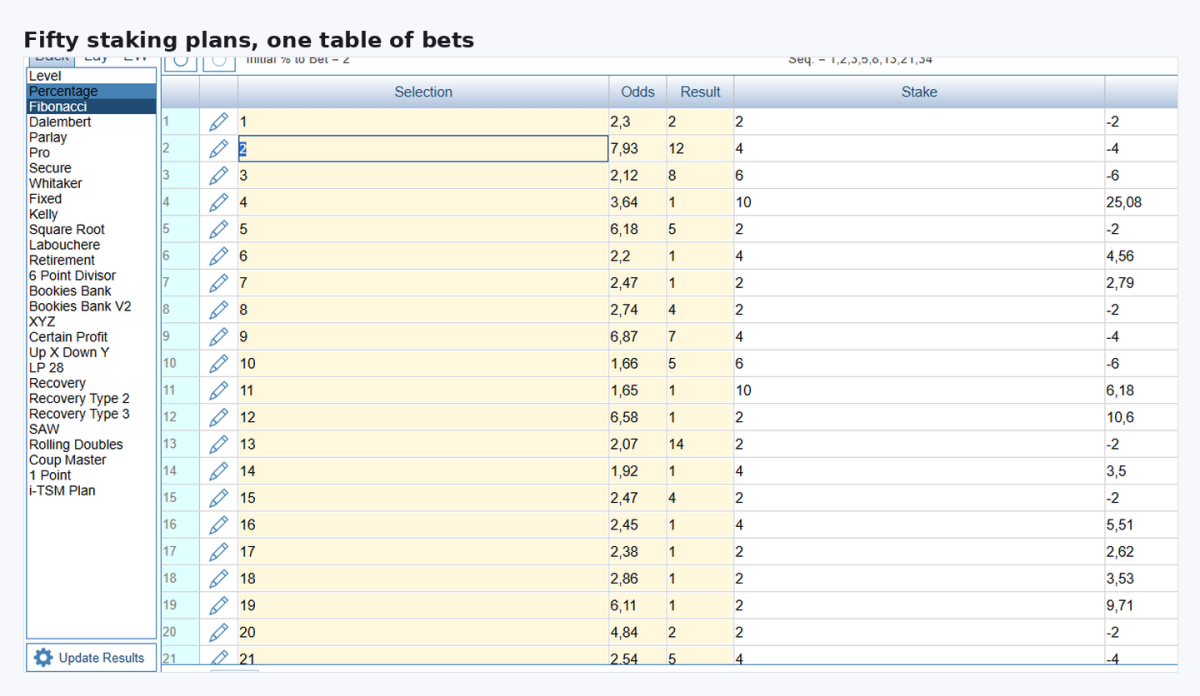Click the pencil icon in row 5
This screenshot has width=1200, height=696.
click(219, 229)
